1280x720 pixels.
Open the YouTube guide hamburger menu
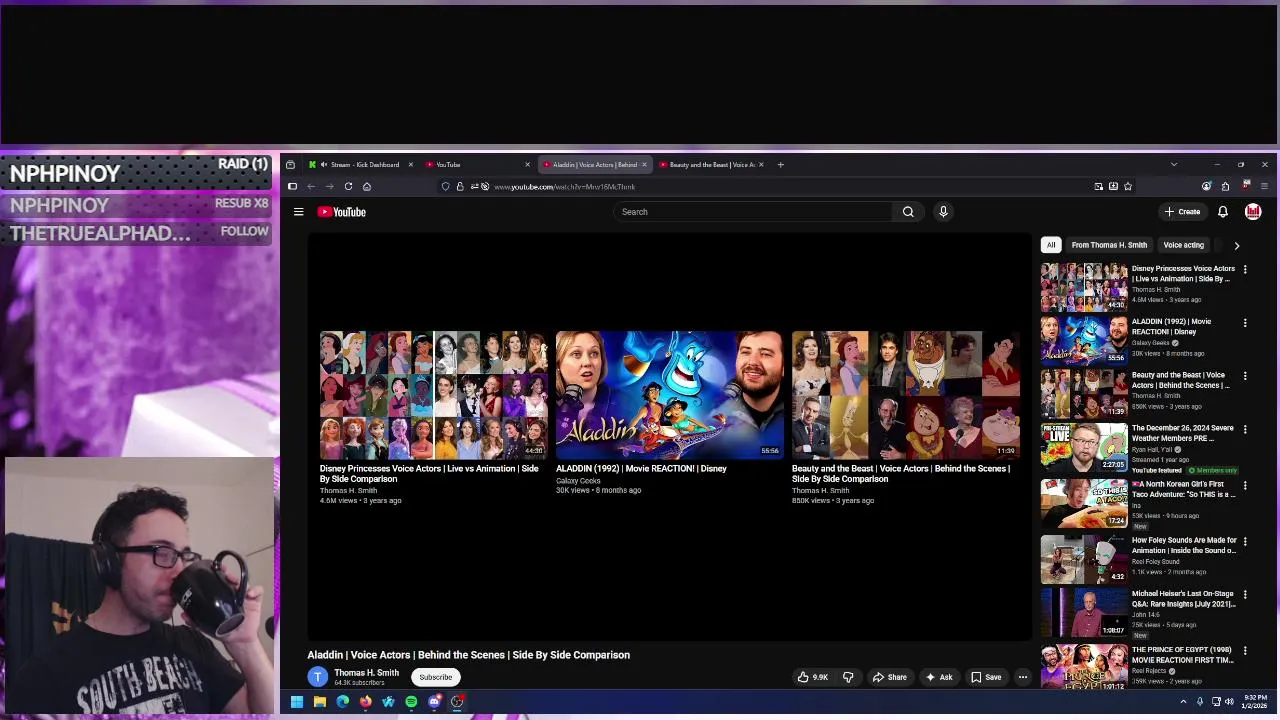tap(298, 212)
